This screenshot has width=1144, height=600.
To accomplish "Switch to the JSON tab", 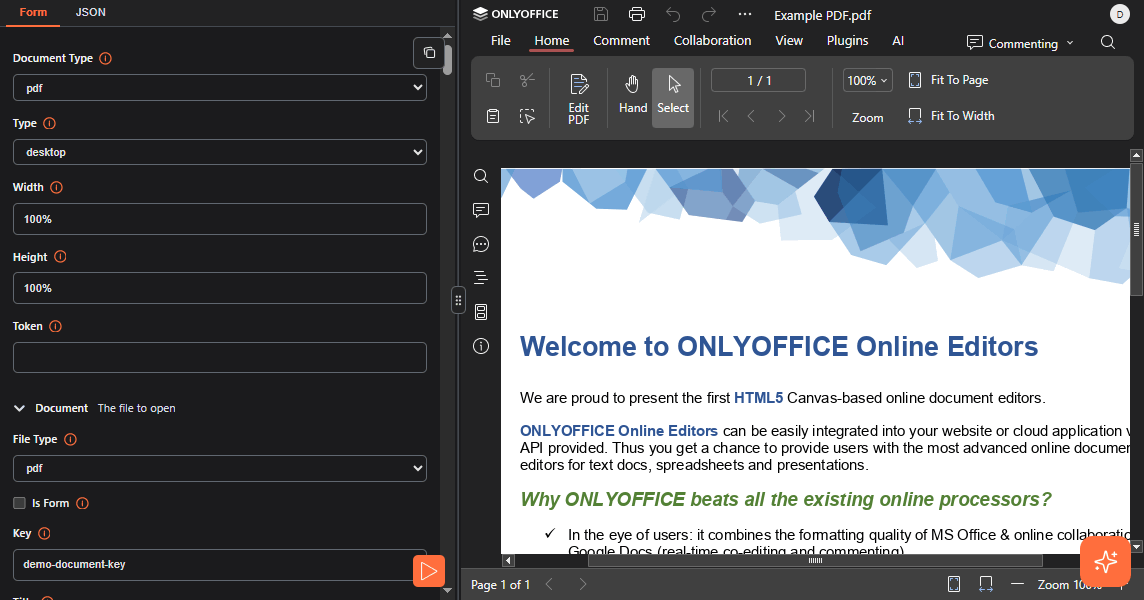I will 90,12.
